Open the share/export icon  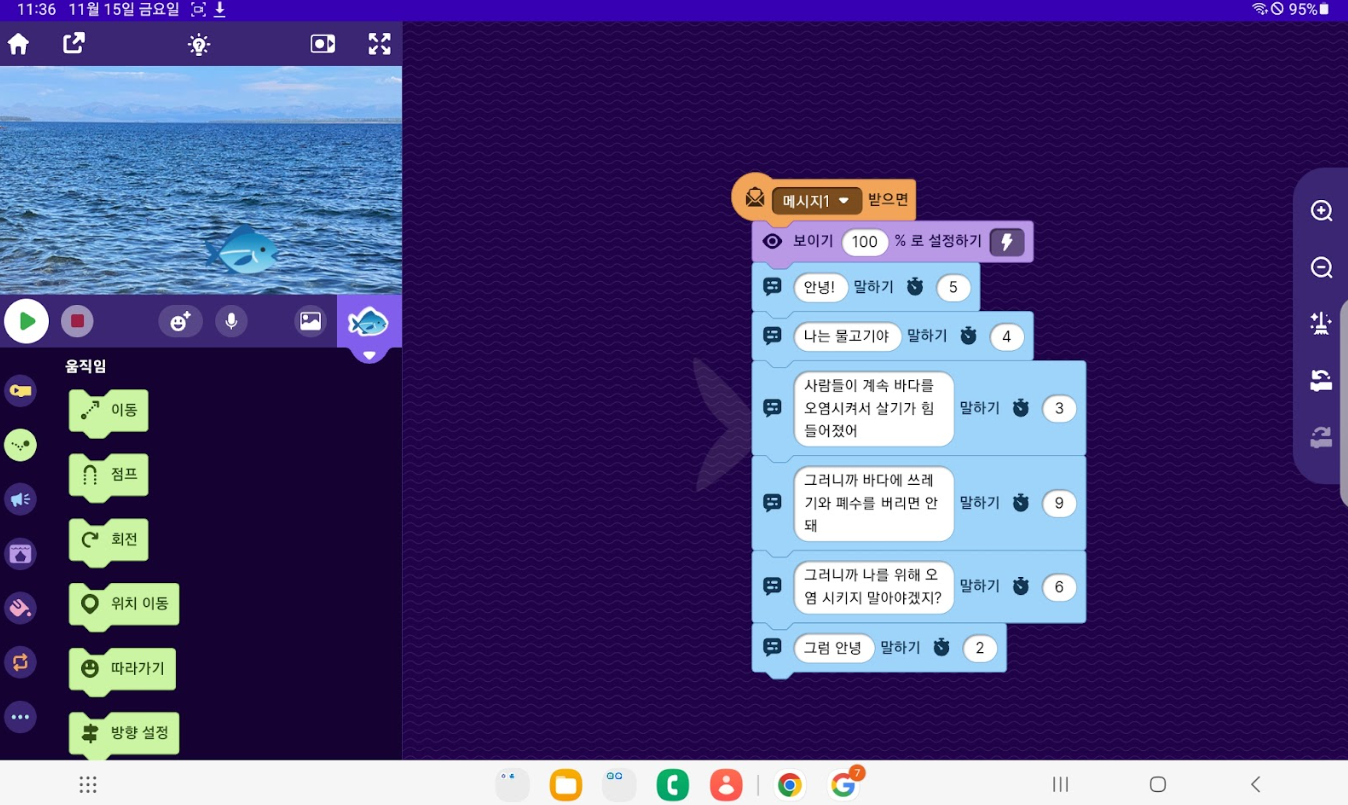(74, 44)
